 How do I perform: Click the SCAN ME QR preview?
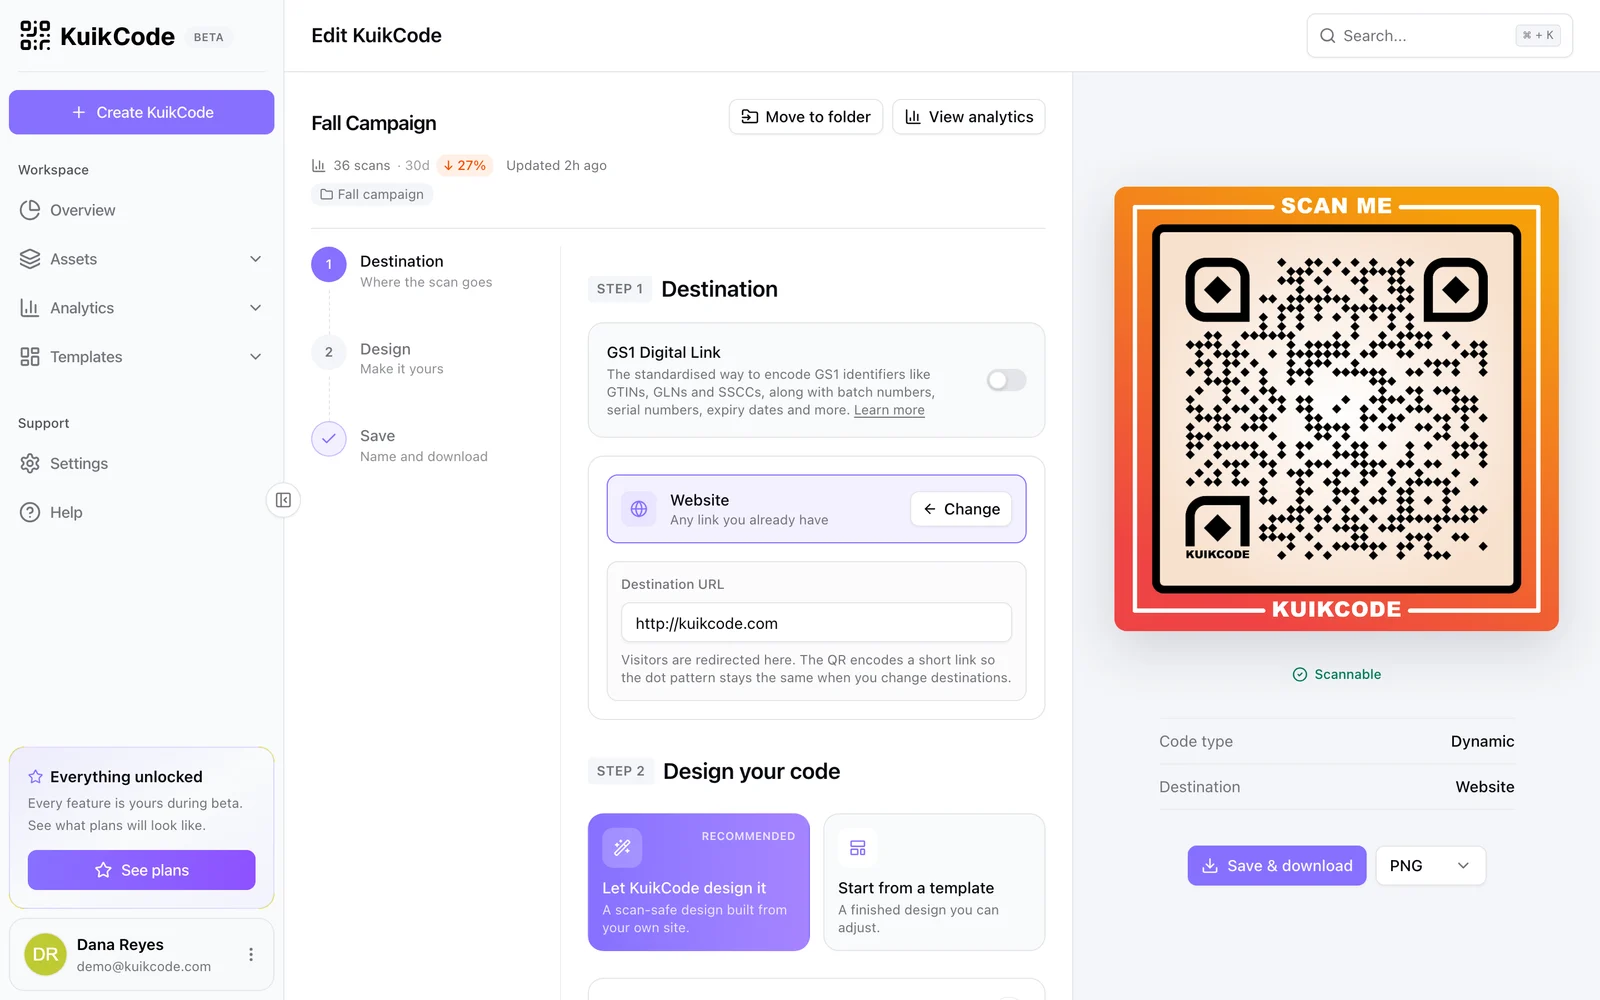(1336, 409)
